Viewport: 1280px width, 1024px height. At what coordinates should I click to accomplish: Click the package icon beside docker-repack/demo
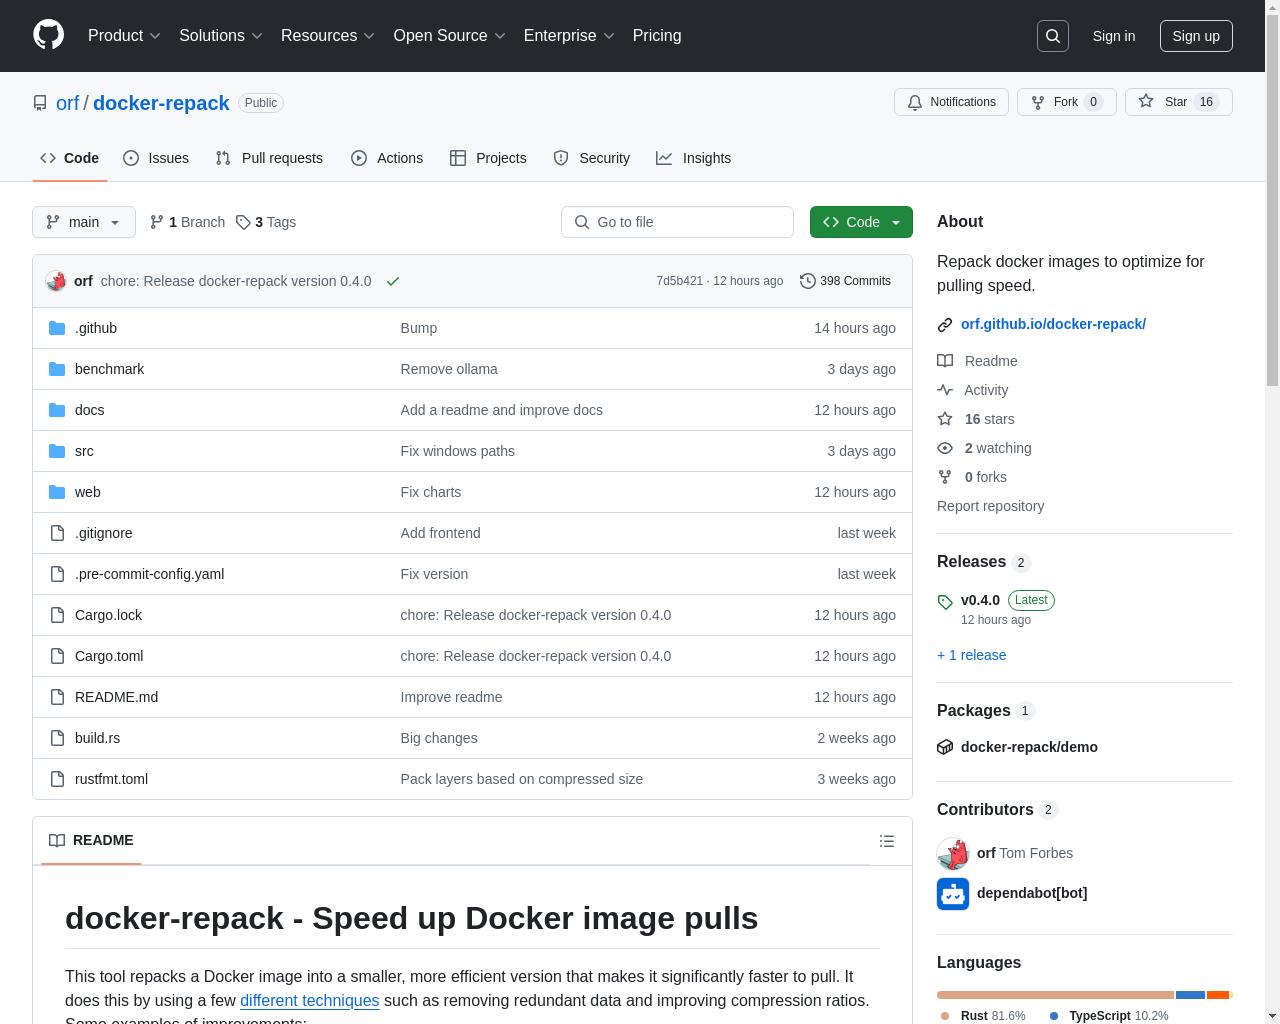[945, 747]
